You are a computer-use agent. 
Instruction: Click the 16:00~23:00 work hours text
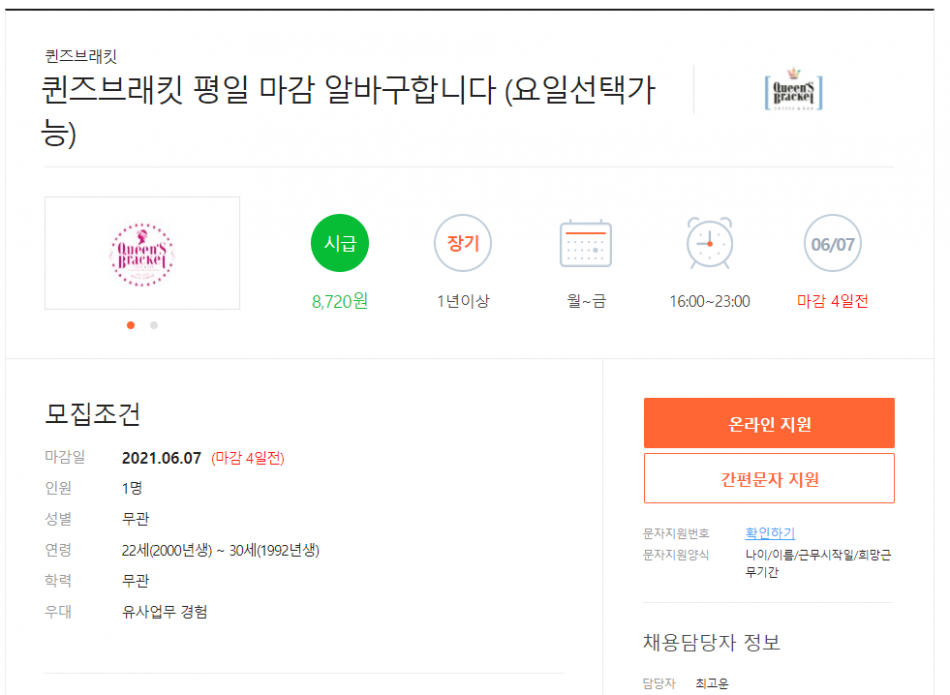point(709,301)
